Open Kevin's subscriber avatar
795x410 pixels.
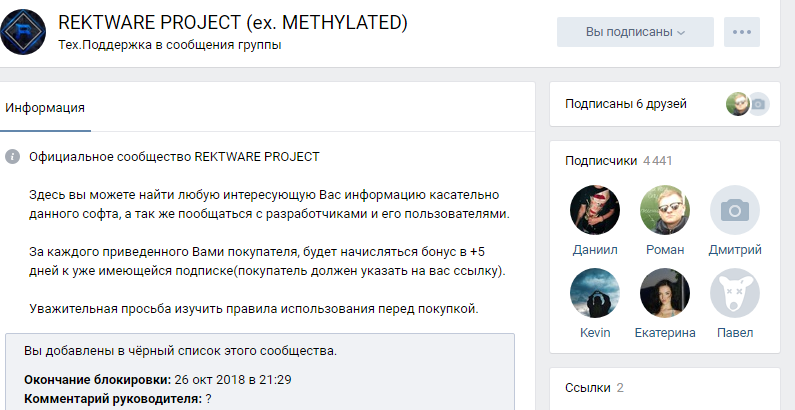(x=594, y=292)
